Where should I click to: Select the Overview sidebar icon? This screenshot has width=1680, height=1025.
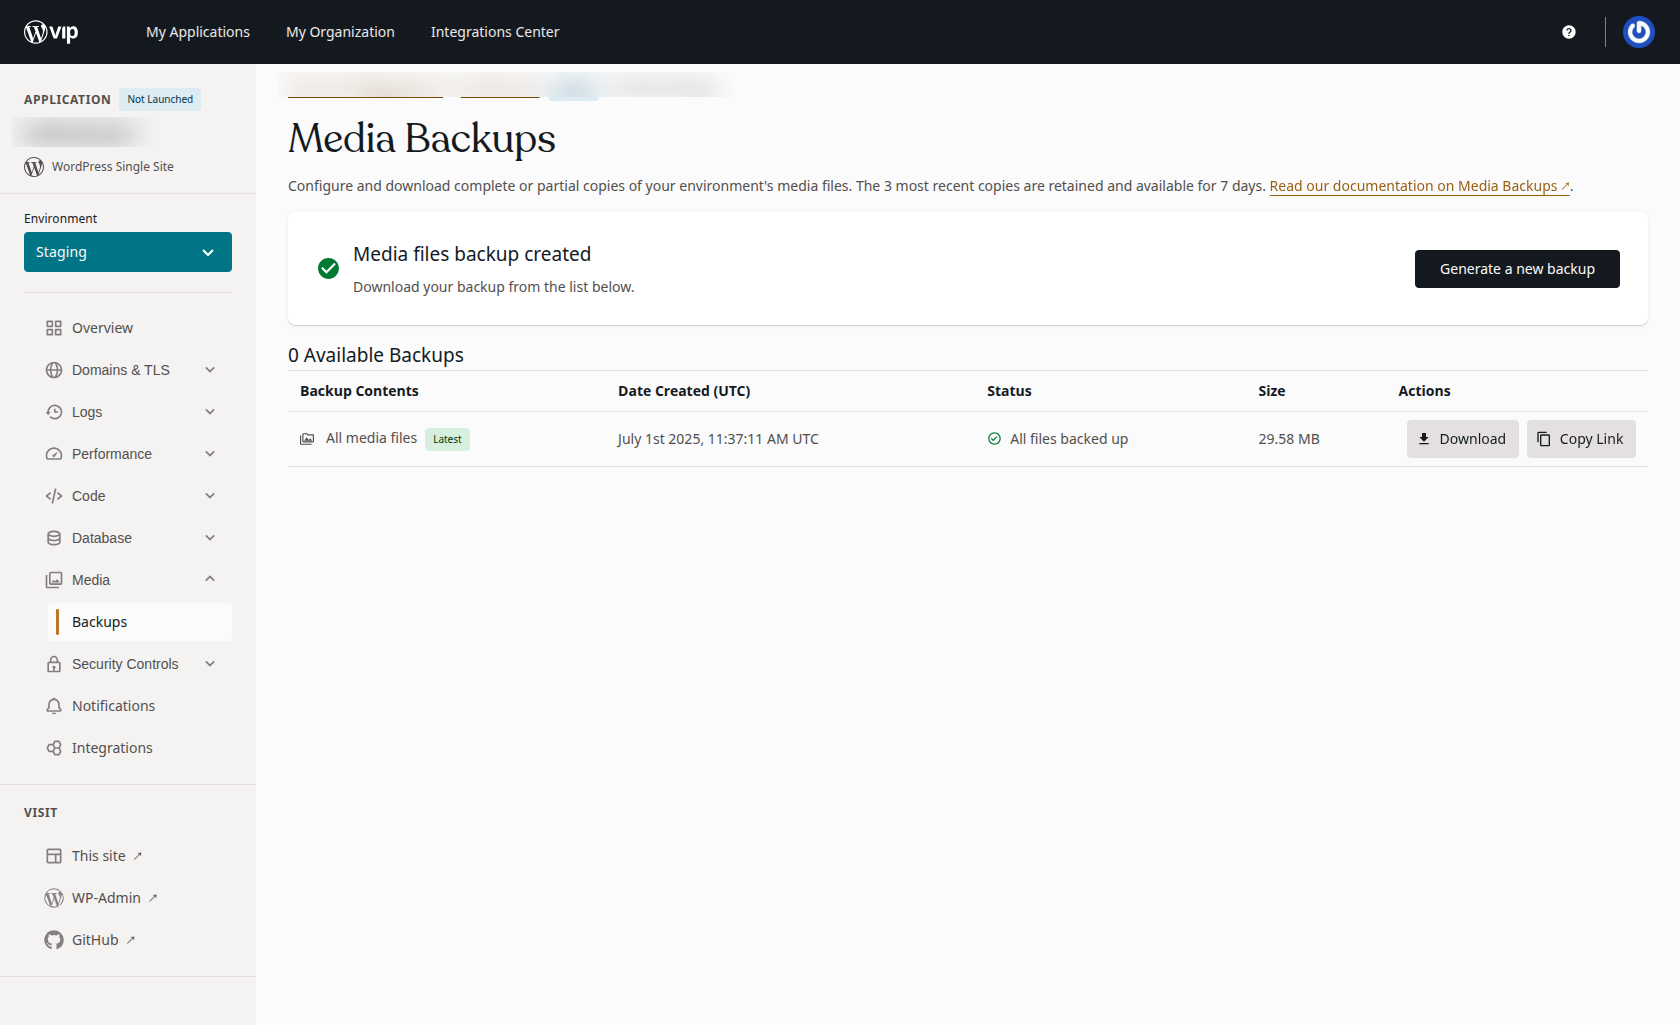tap(55, 327)
